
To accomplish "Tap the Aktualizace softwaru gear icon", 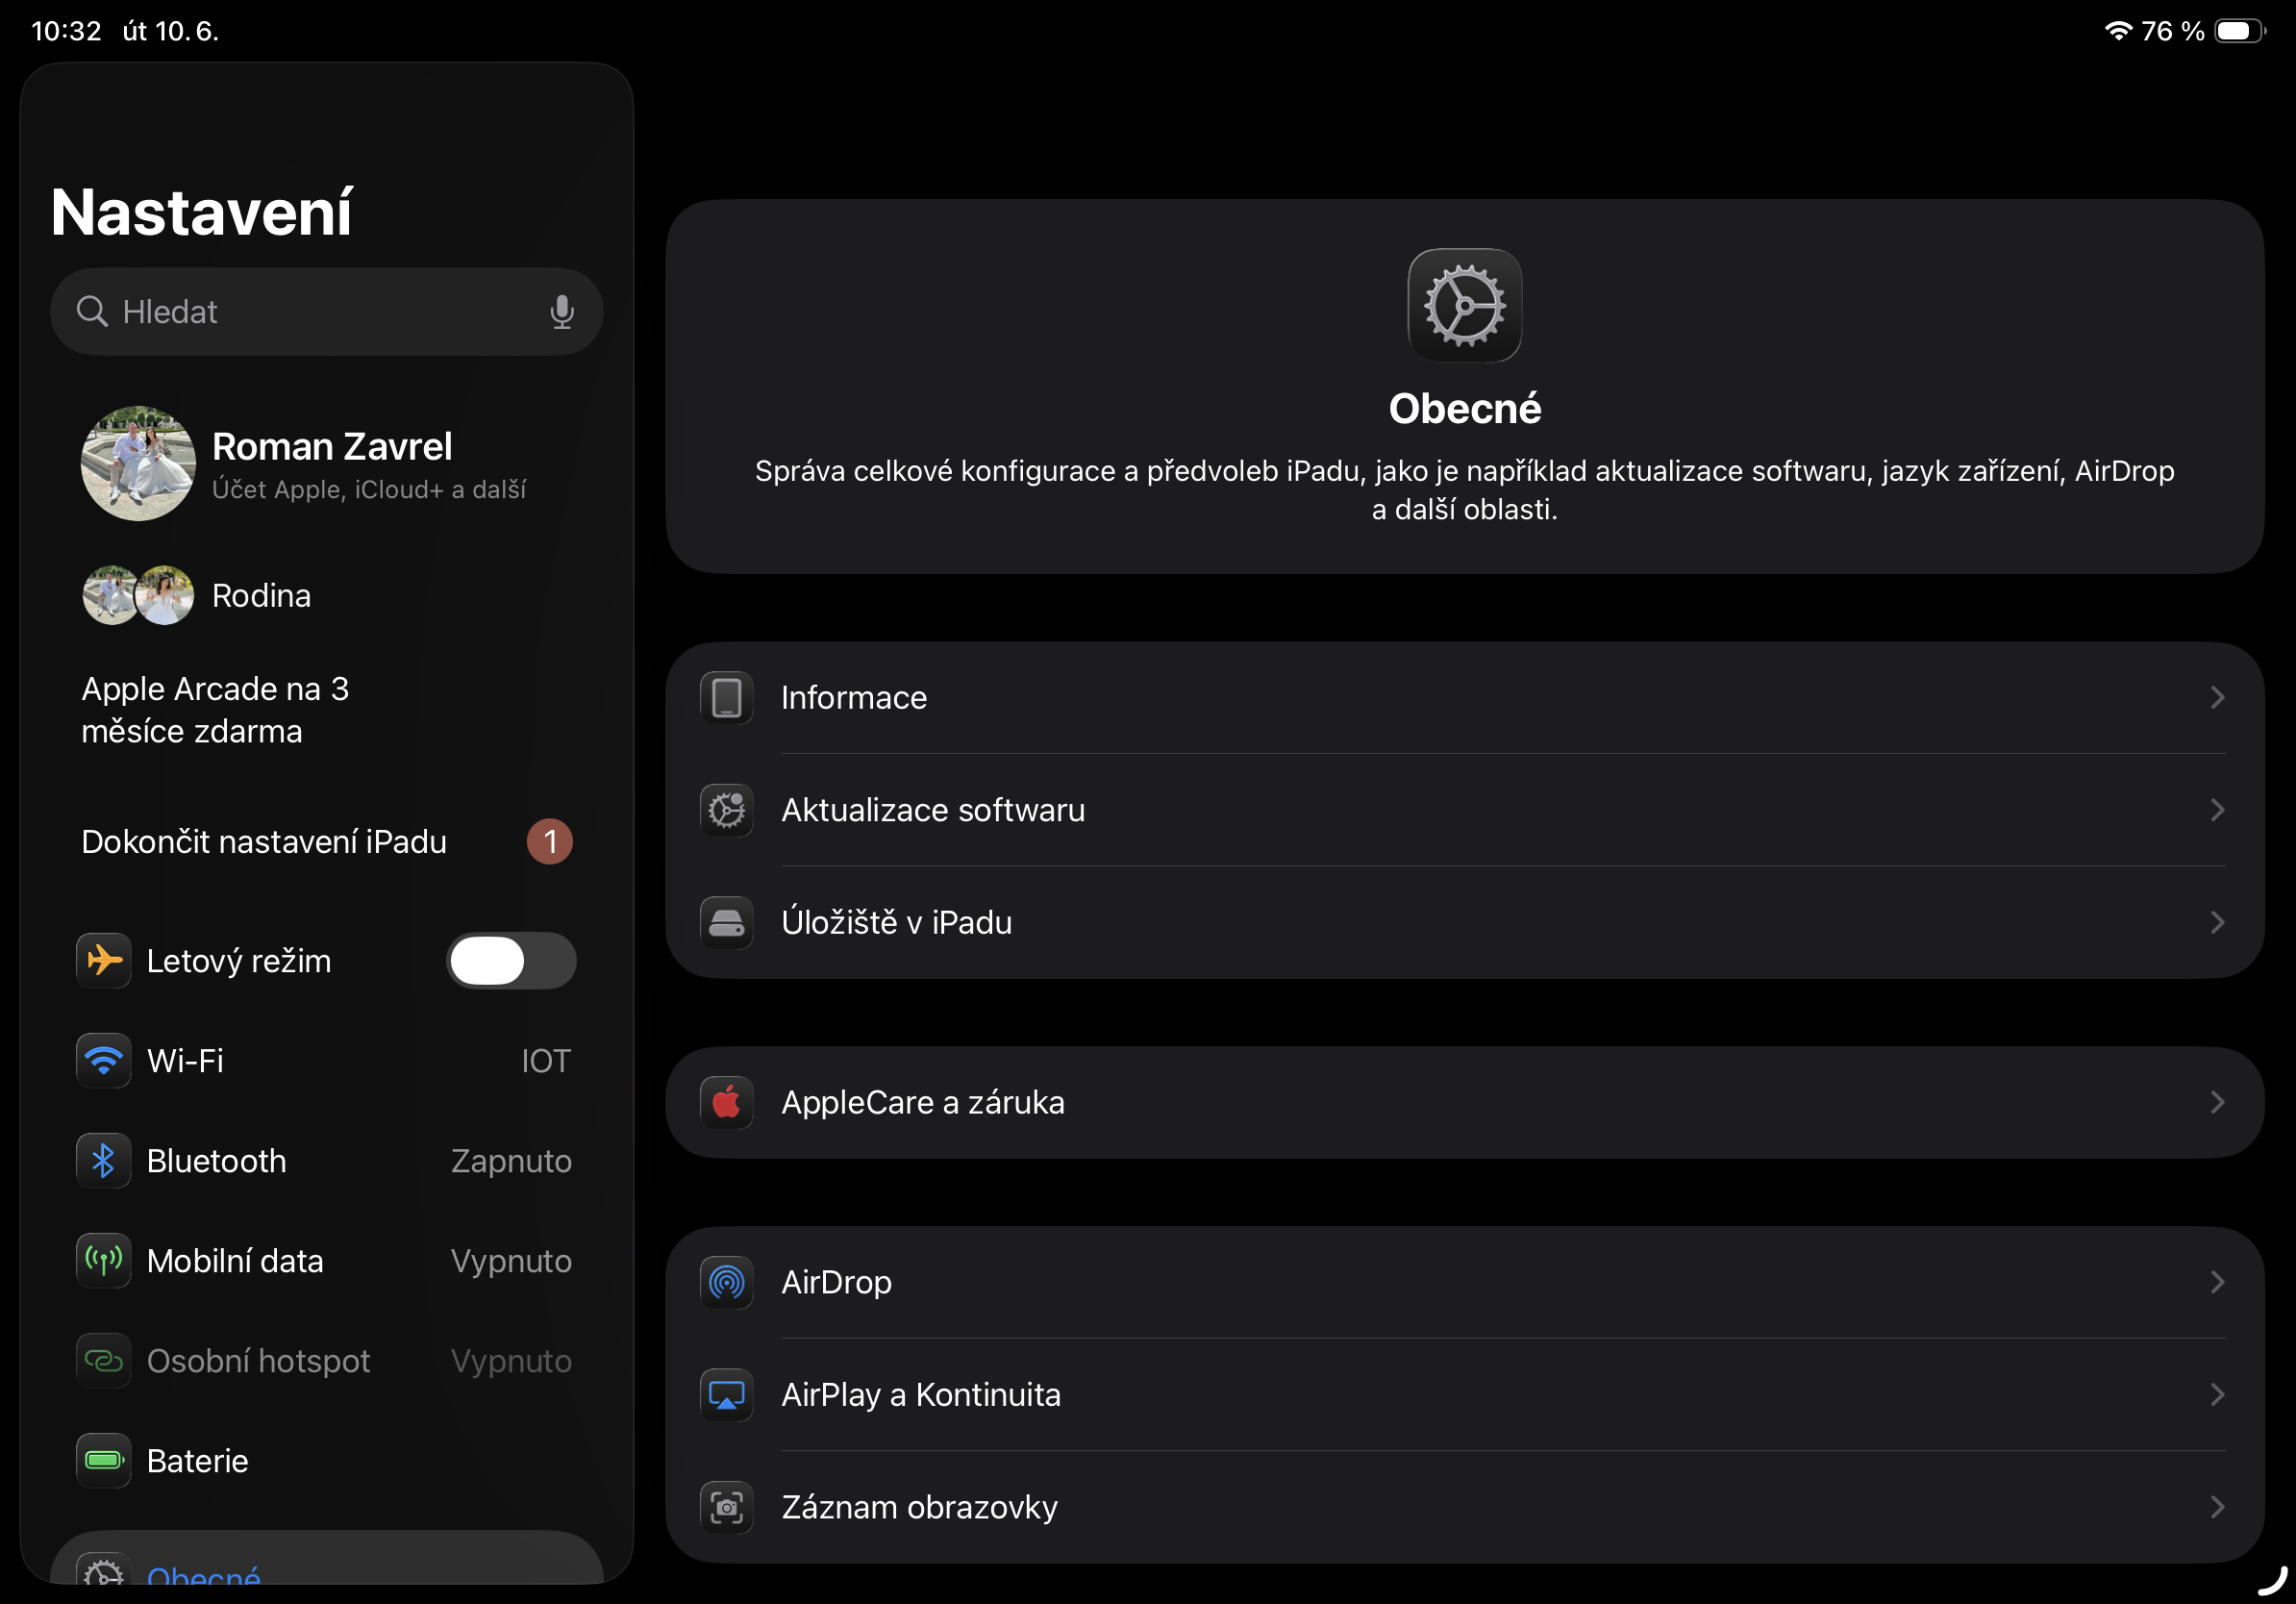I will (x=727, y=810).
